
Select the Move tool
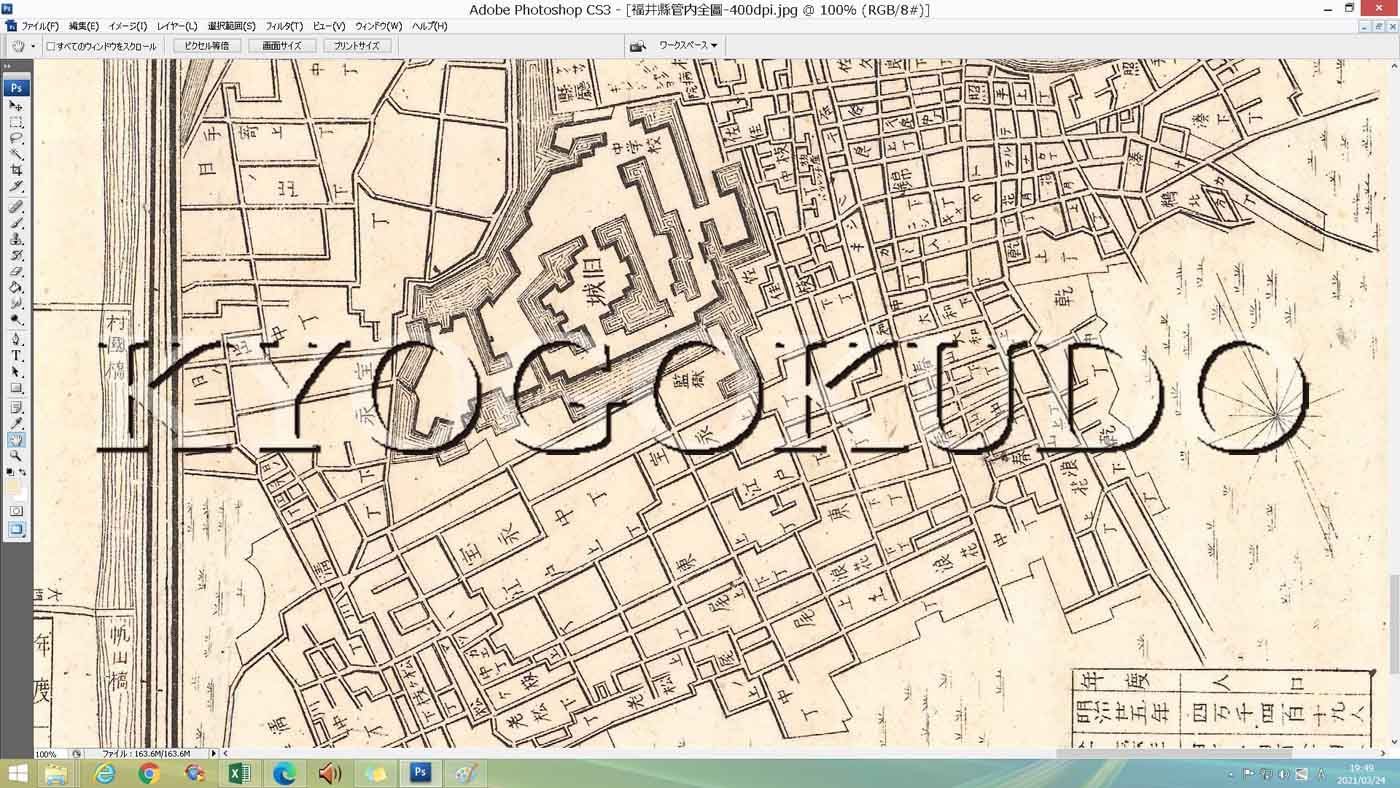coord(16,106)
